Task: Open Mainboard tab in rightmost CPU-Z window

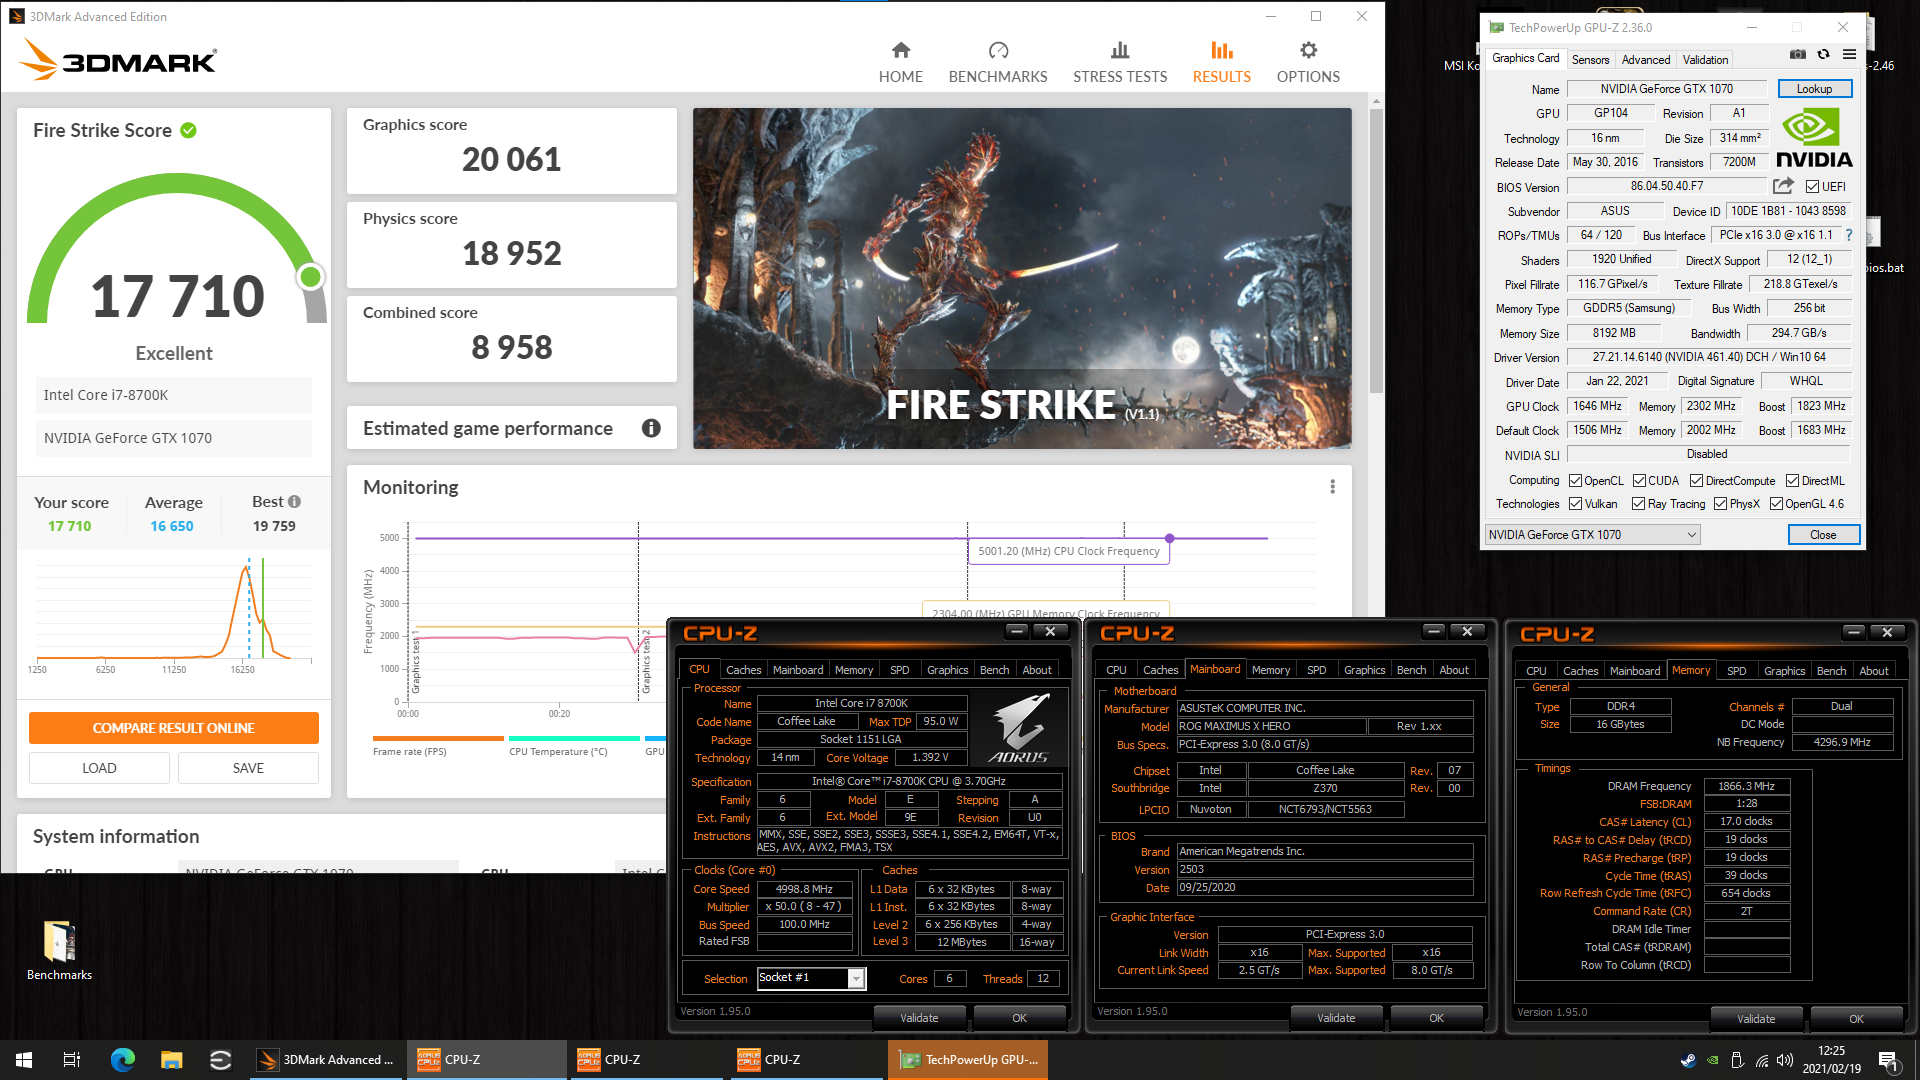Action: click(x=1635, y=671)
